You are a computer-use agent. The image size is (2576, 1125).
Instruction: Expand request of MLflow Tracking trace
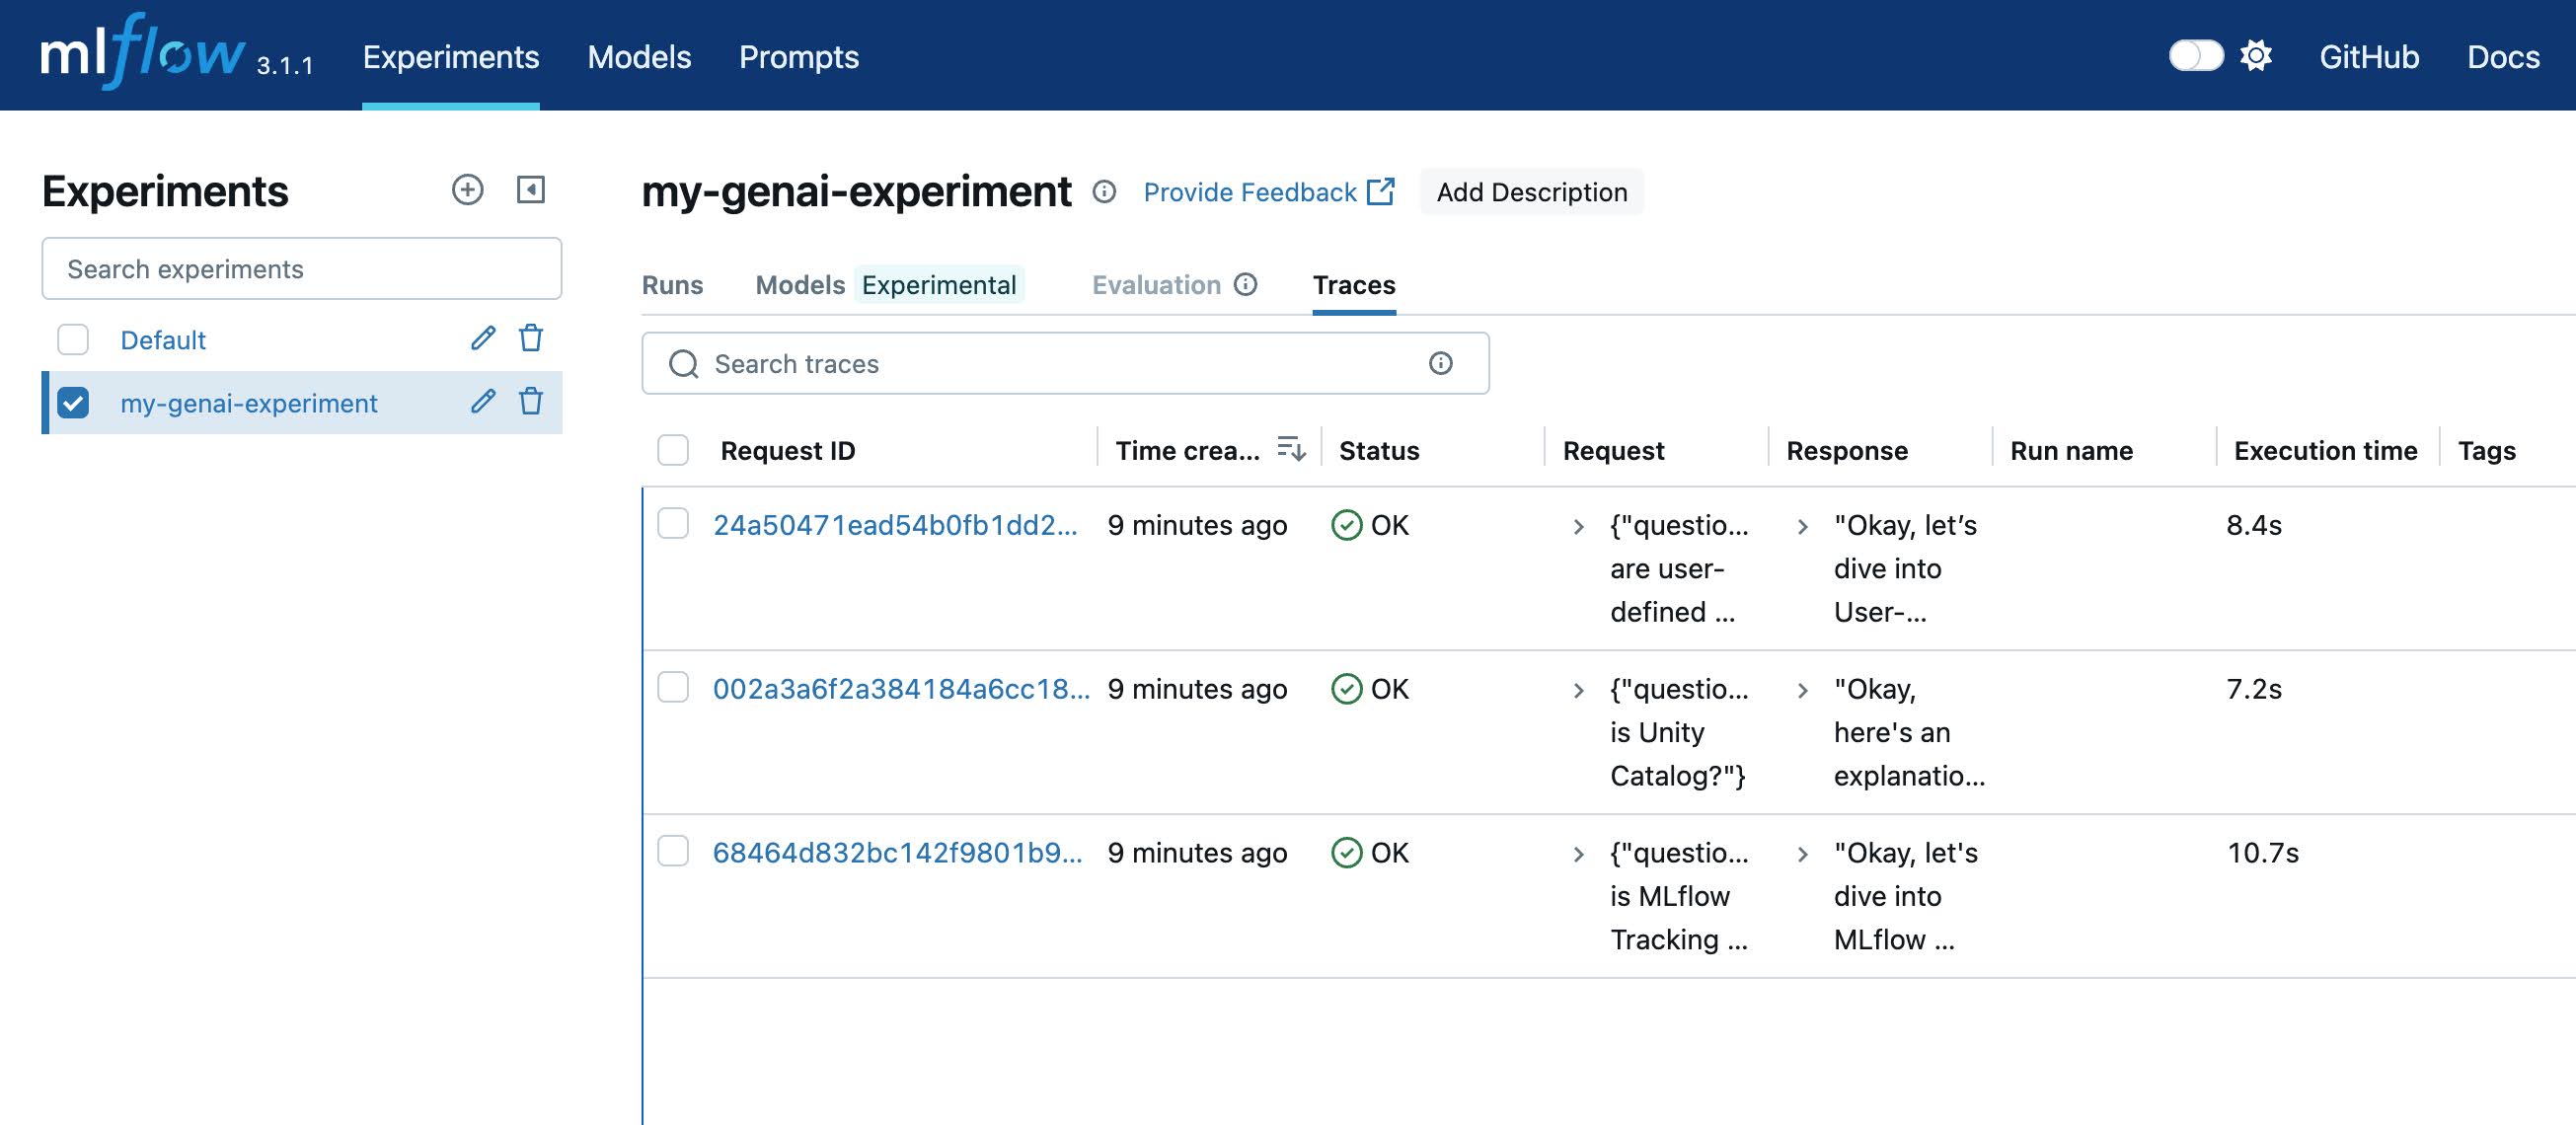tap(1578, 854)
